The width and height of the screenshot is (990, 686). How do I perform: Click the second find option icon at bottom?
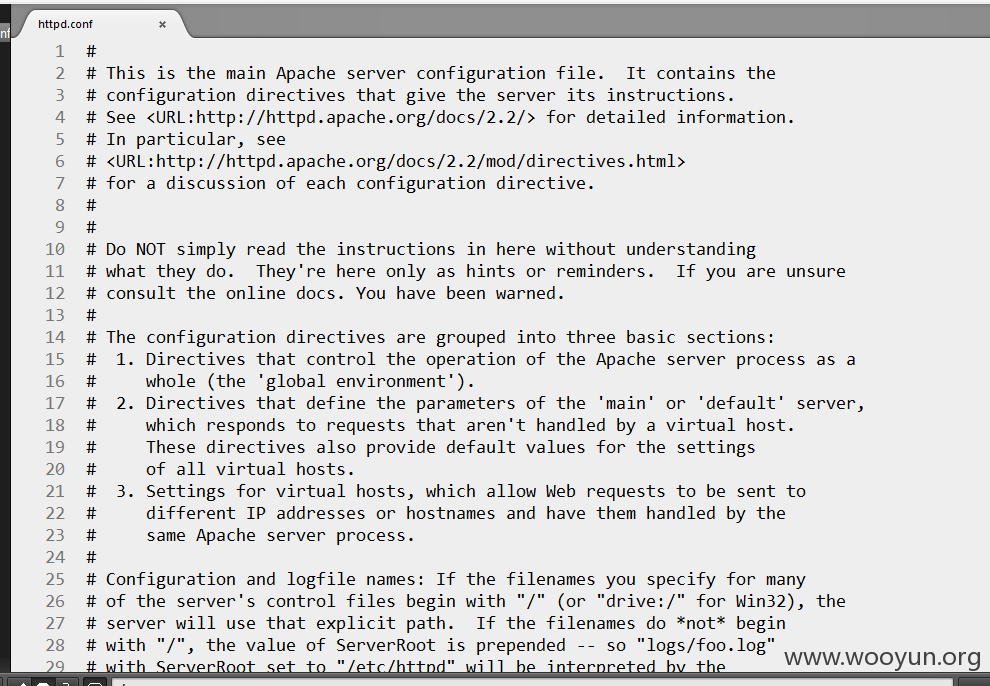tap(43, 682)
